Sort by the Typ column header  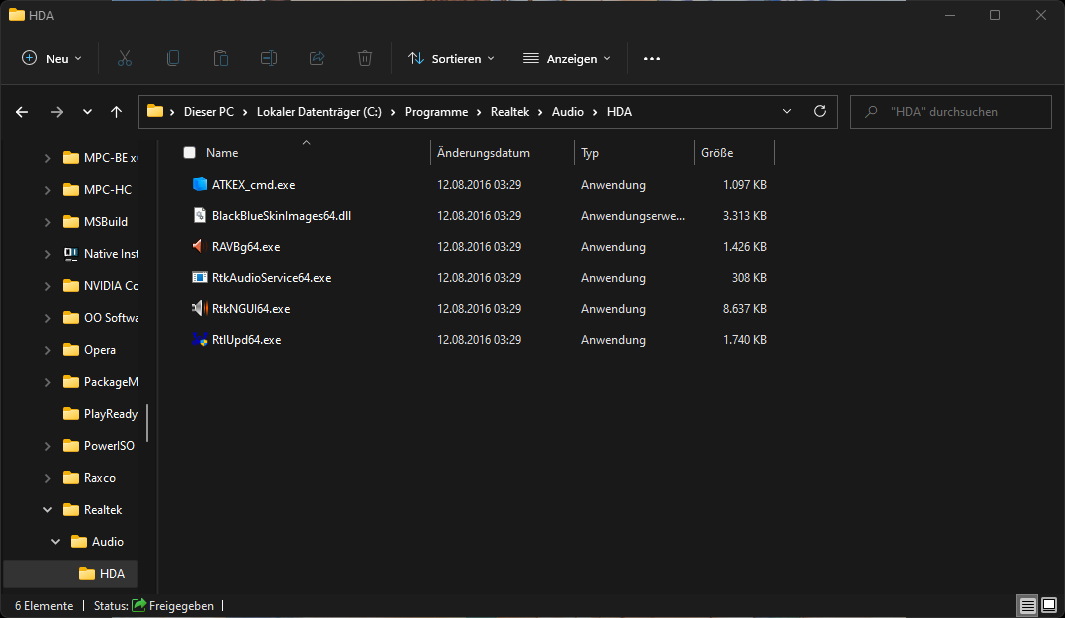pyautogui.click(x=590, y=153)
